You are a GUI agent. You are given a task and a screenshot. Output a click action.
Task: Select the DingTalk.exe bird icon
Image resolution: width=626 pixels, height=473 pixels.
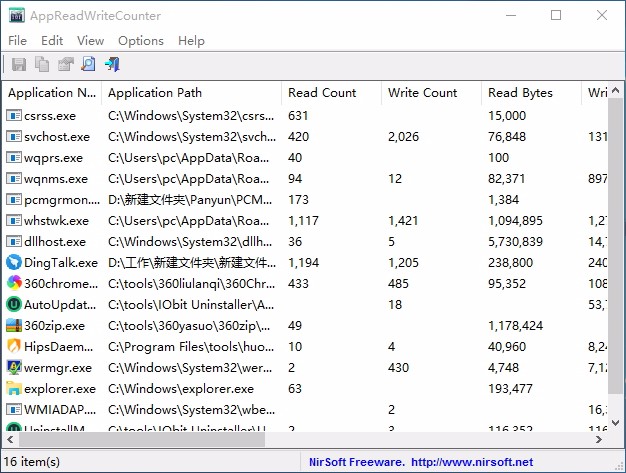14,262
